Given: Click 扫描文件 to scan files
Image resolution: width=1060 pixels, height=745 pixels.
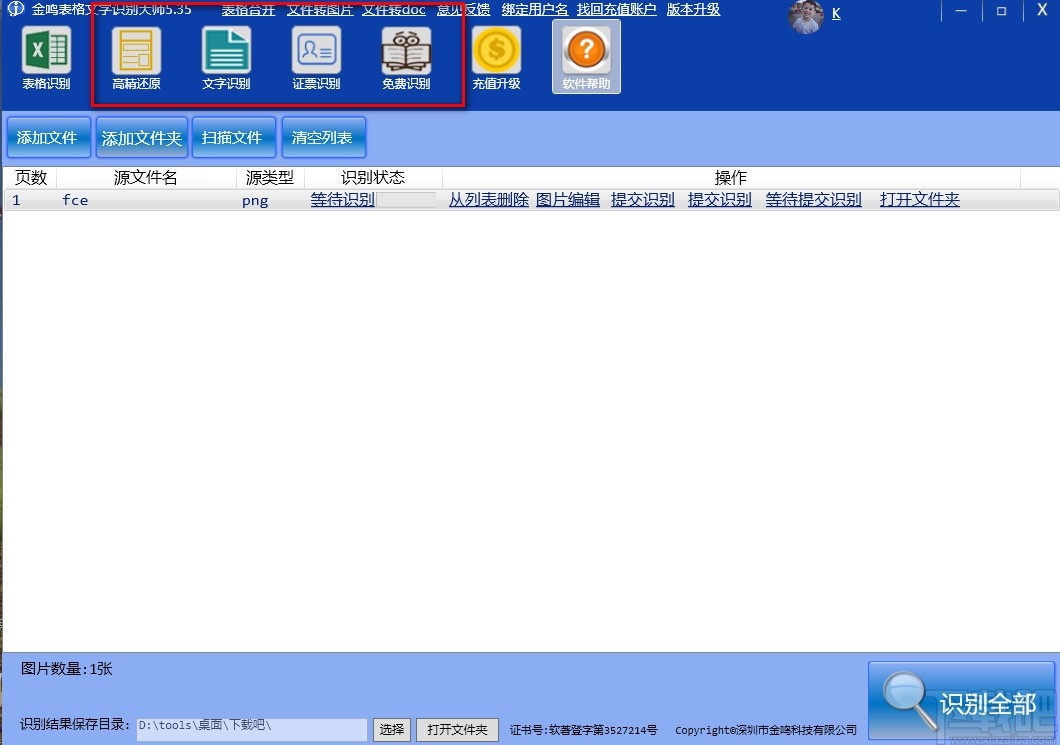Looking at the screenshot, I should (x=233, y=137).
